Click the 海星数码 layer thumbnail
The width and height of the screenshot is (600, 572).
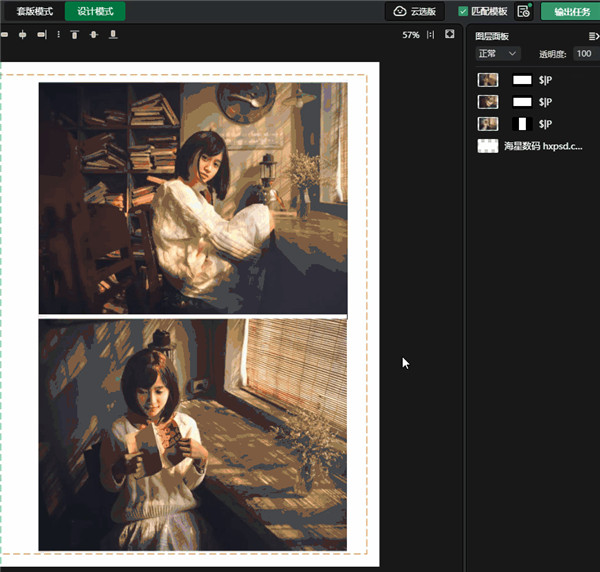488,146
